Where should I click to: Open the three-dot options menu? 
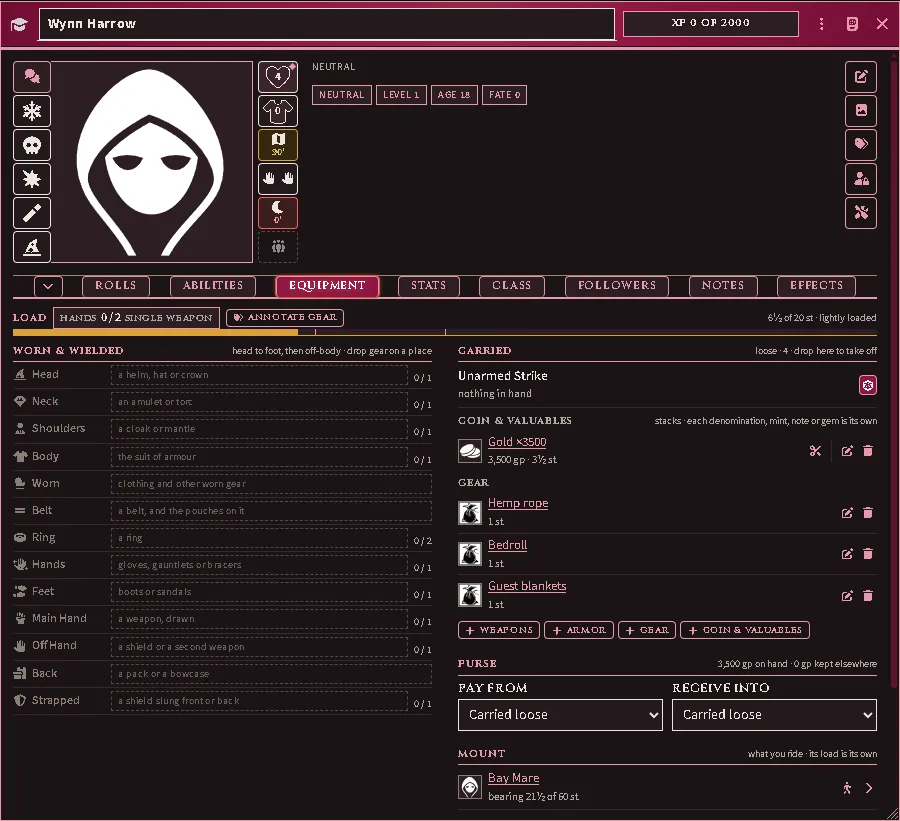coord(822,24)
